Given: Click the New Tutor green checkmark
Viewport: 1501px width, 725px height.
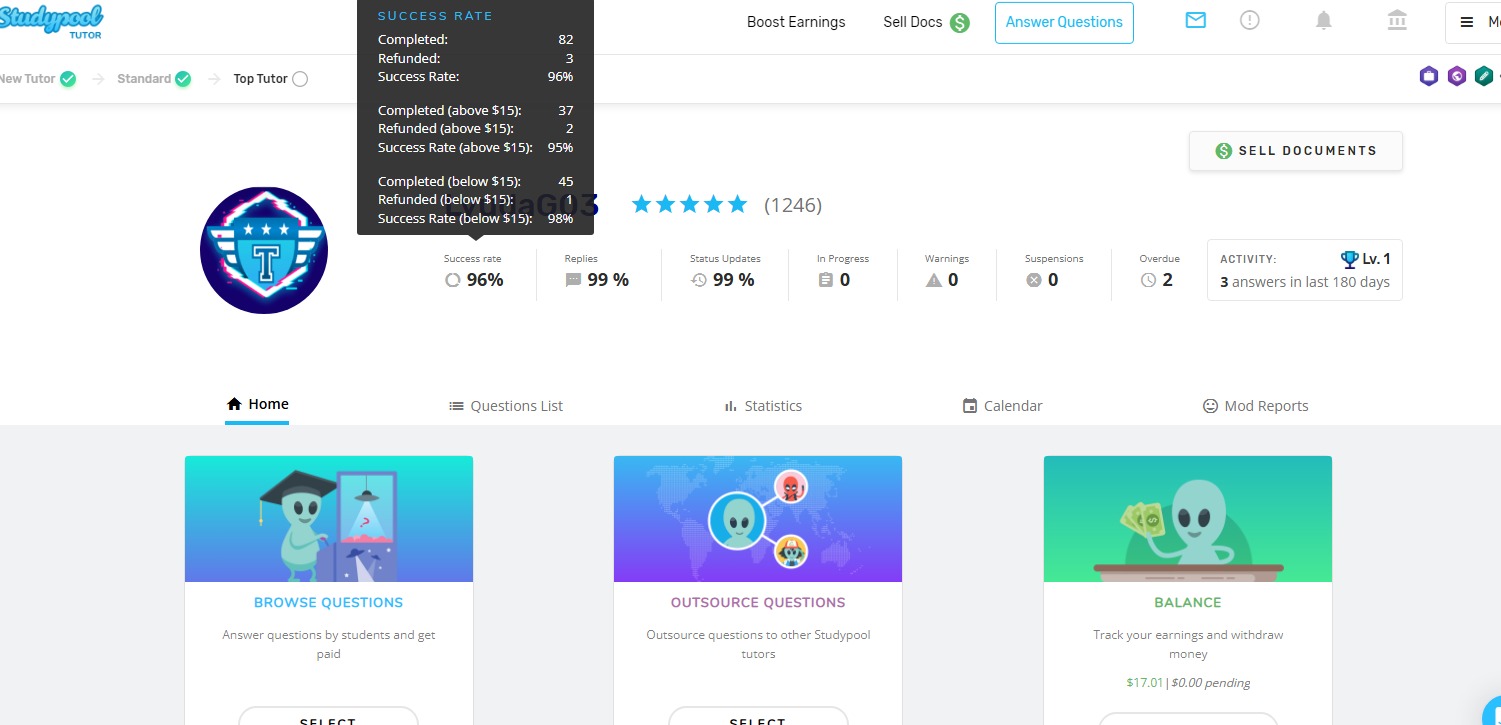Looking at the screenshot, I should tap(68, 79).
